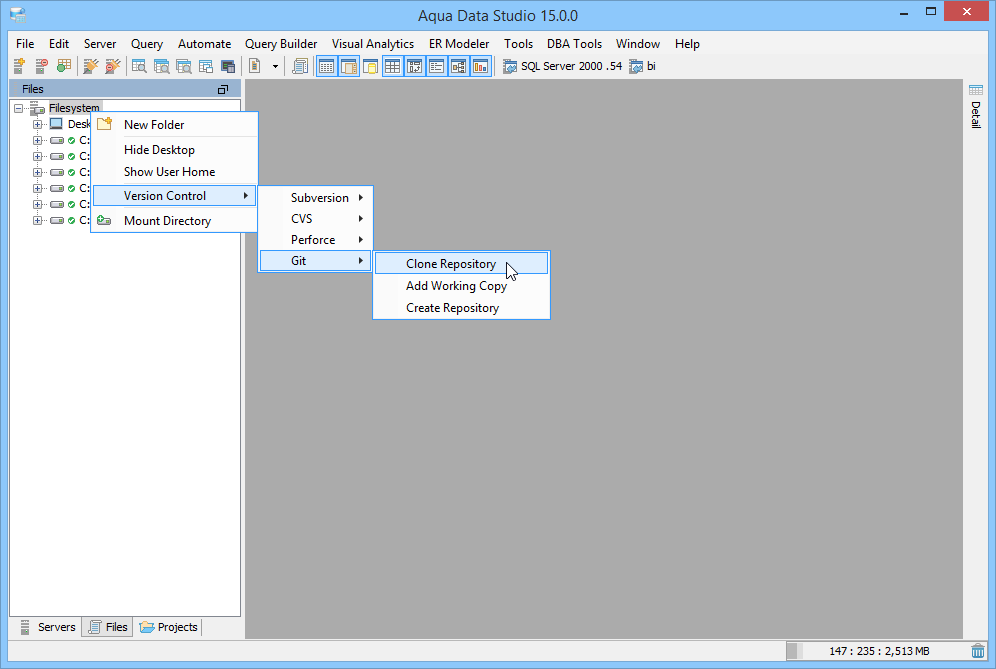Click the Files panel title header
Viewport: 996px width, 669px height.
[x=124, y=89]
